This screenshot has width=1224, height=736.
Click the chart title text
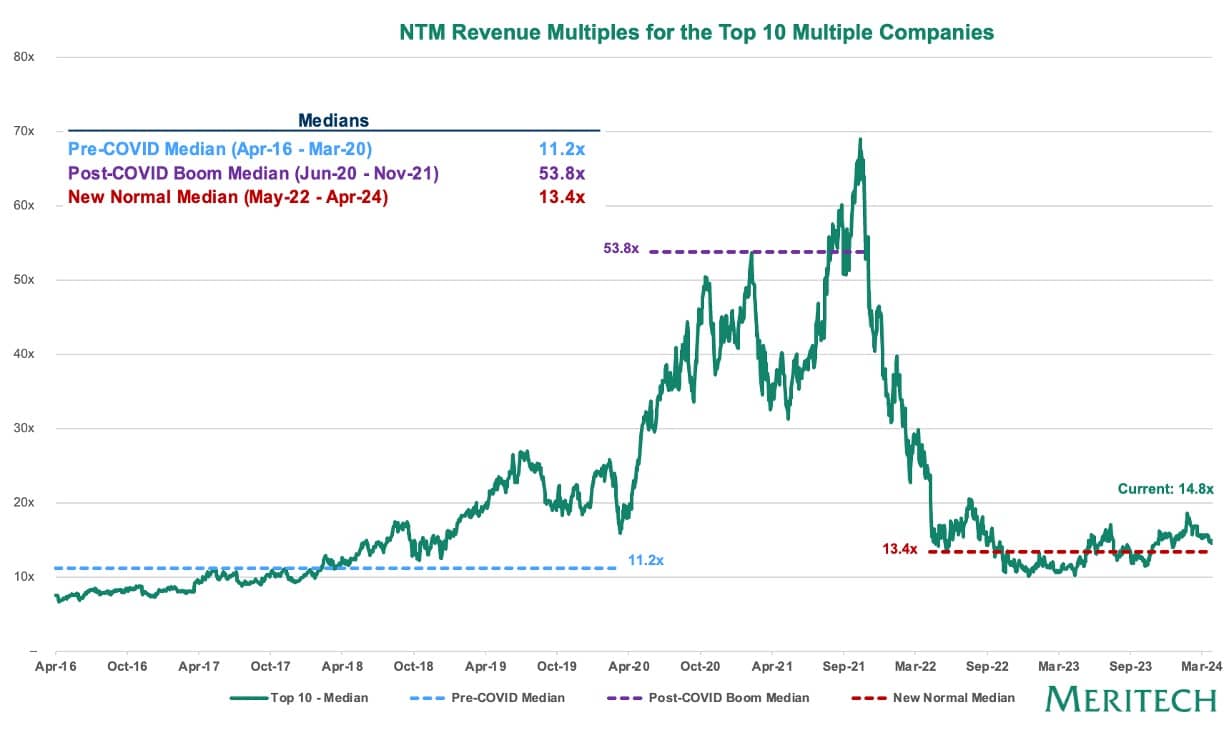pyautogui.click(x=697, y=32)
